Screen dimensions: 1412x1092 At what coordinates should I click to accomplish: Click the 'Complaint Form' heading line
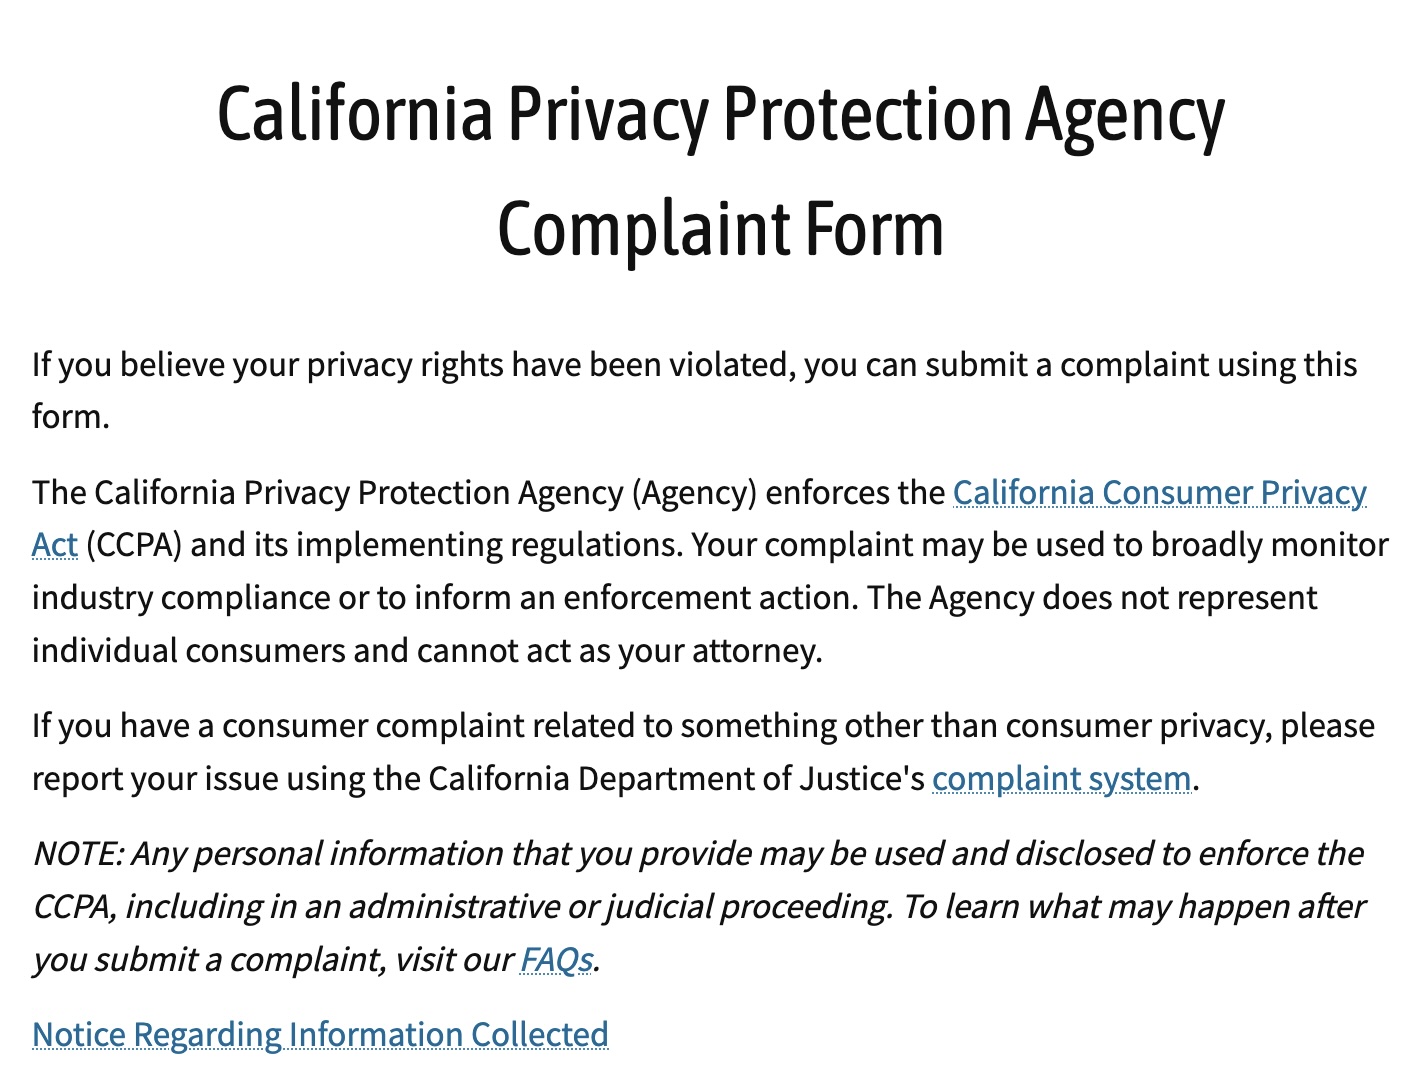720,229
